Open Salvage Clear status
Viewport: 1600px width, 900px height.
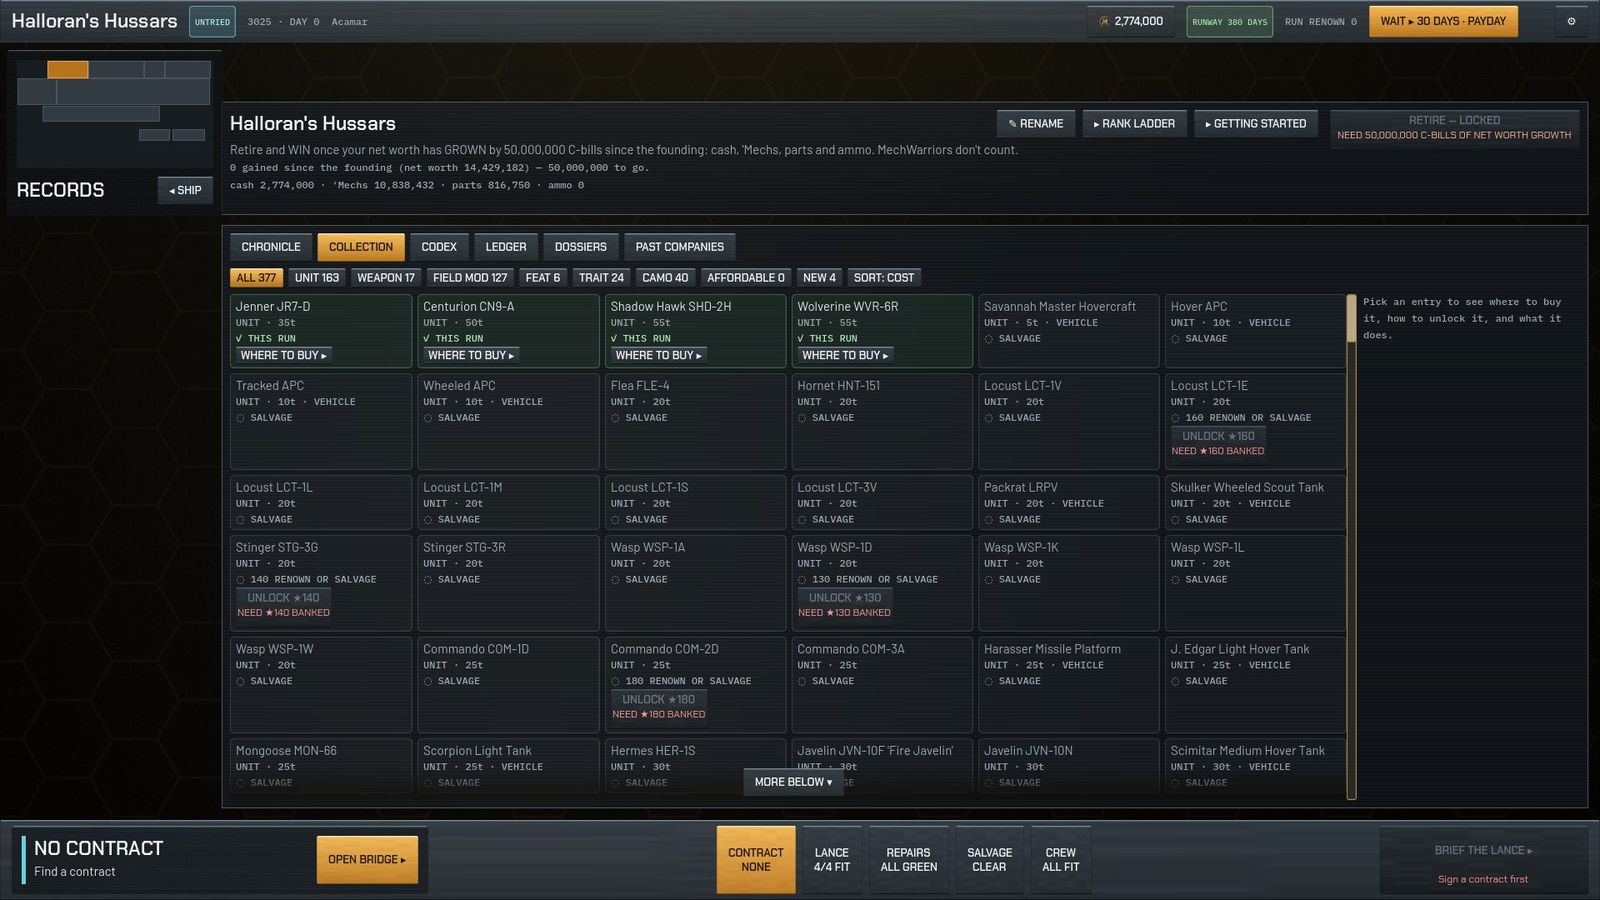click(989, 860)
